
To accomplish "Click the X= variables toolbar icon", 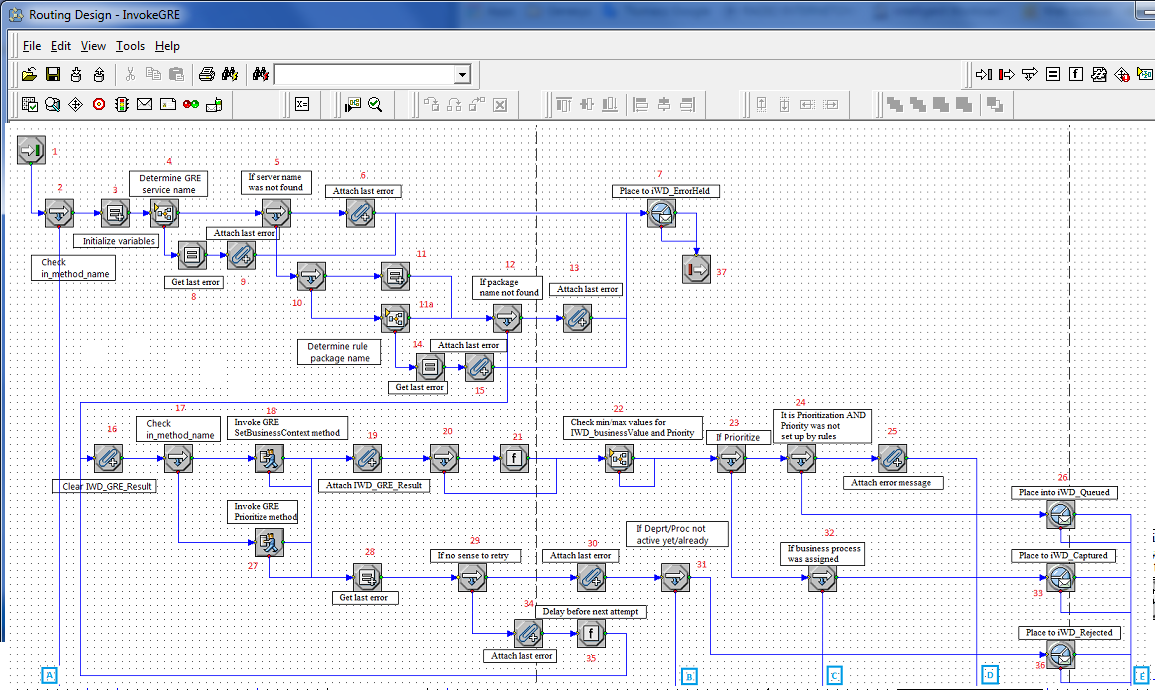I will coord(302,104).
